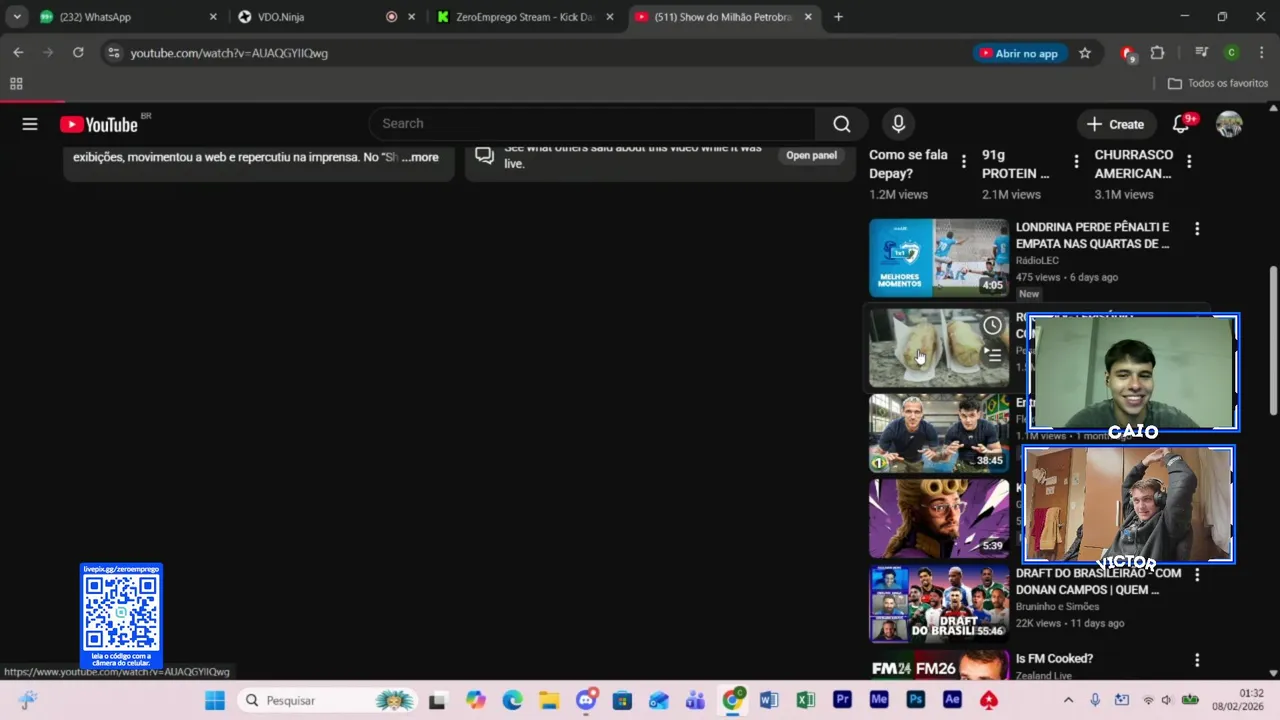Open the LONDRINA PERDE PÊNALTI video thumbnail
This screenshot has width=1280, height=720.
(x=939, y=258)
